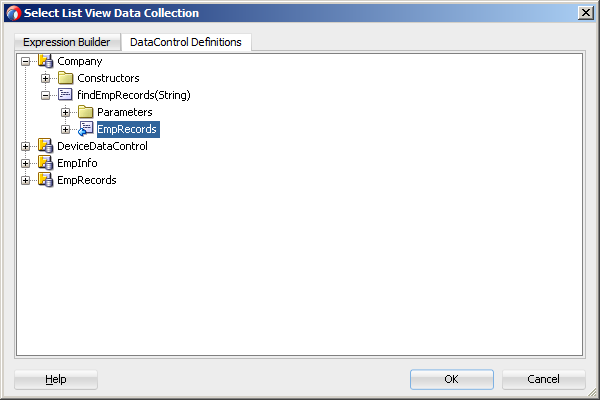Confirm selection with the OK button

click(x=451, y=379)
